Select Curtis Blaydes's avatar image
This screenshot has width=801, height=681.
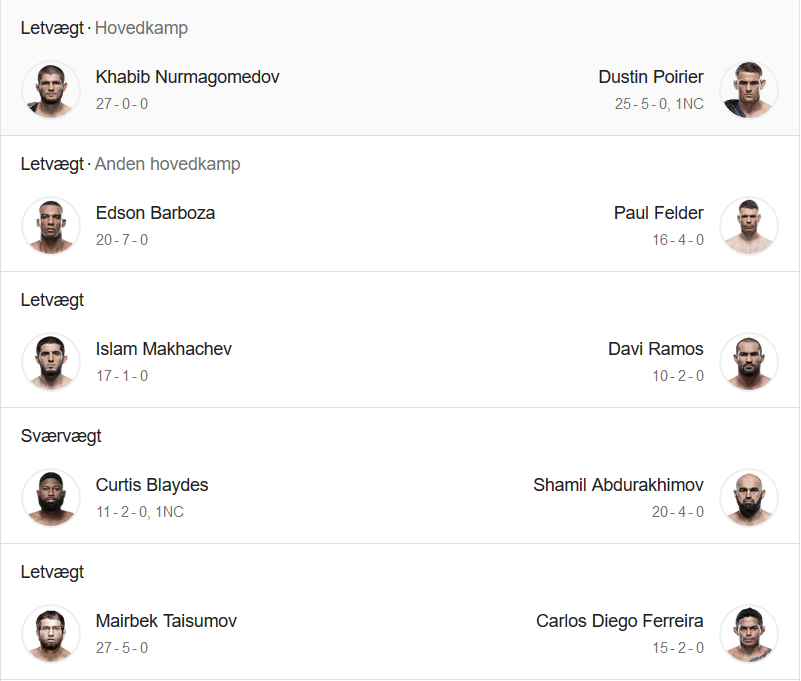pos(51,498)
